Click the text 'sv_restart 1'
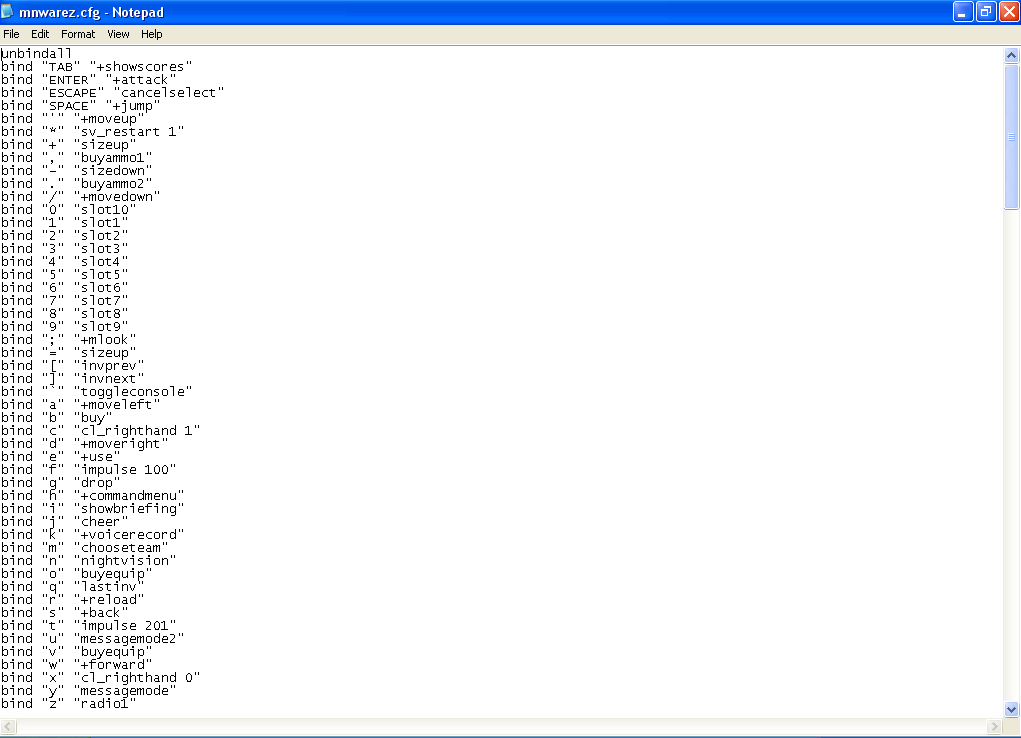Screen dimensions: 1021x738 (129, 132)
